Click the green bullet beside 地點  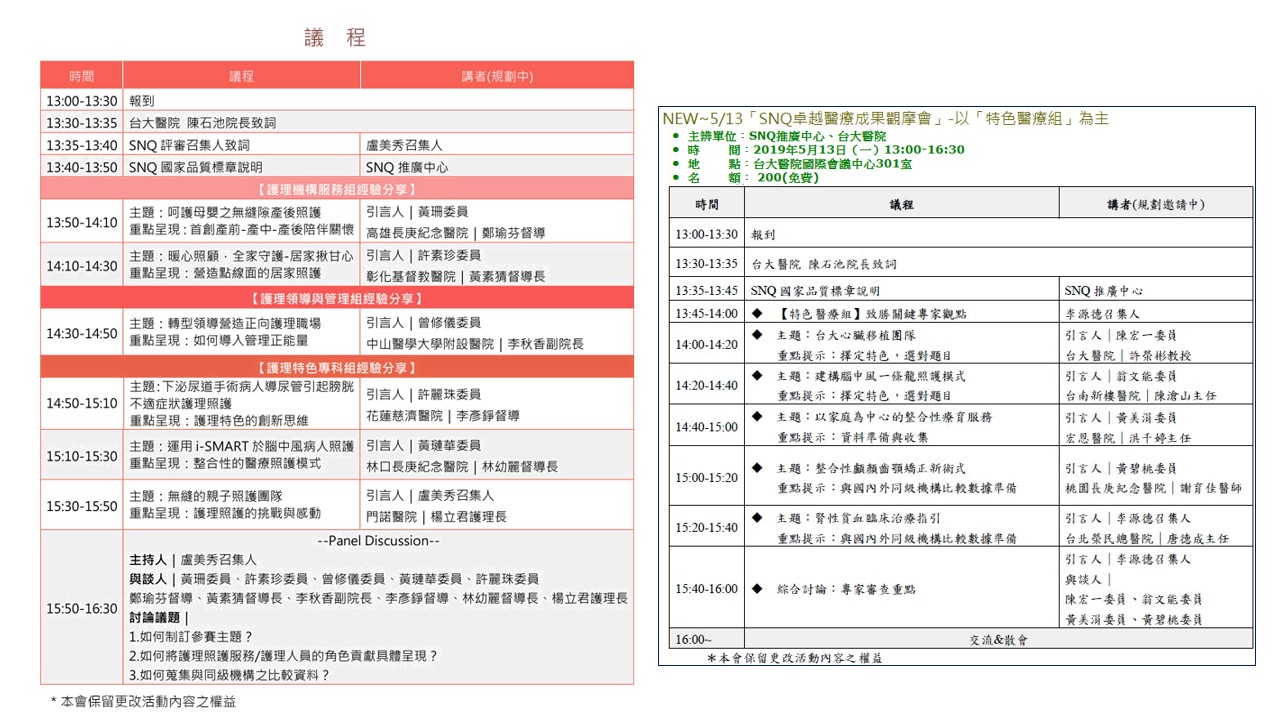[x=677, y=164]
